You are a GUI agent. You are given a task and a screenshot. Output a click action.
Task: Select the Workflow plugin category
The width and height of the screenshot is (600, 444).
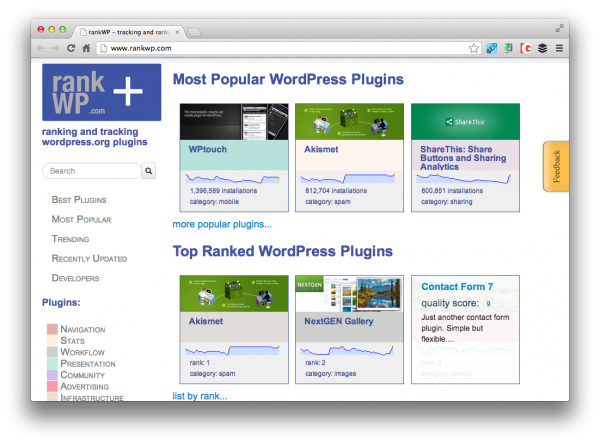82,352
